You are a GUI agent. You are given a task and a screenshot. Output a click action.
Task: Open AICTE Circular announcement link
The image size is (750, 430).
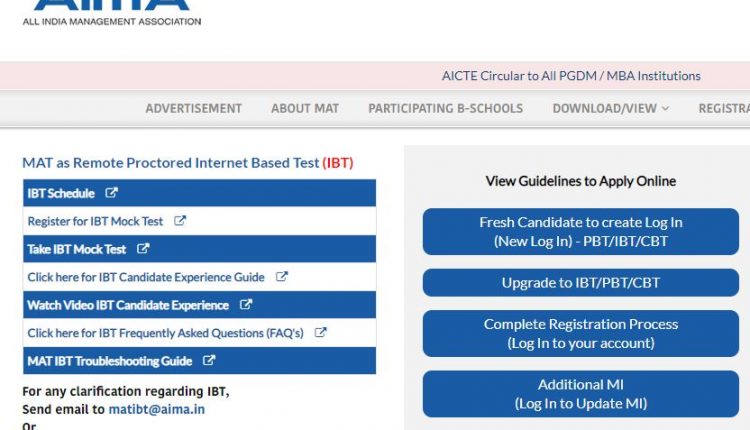(571, 76)
